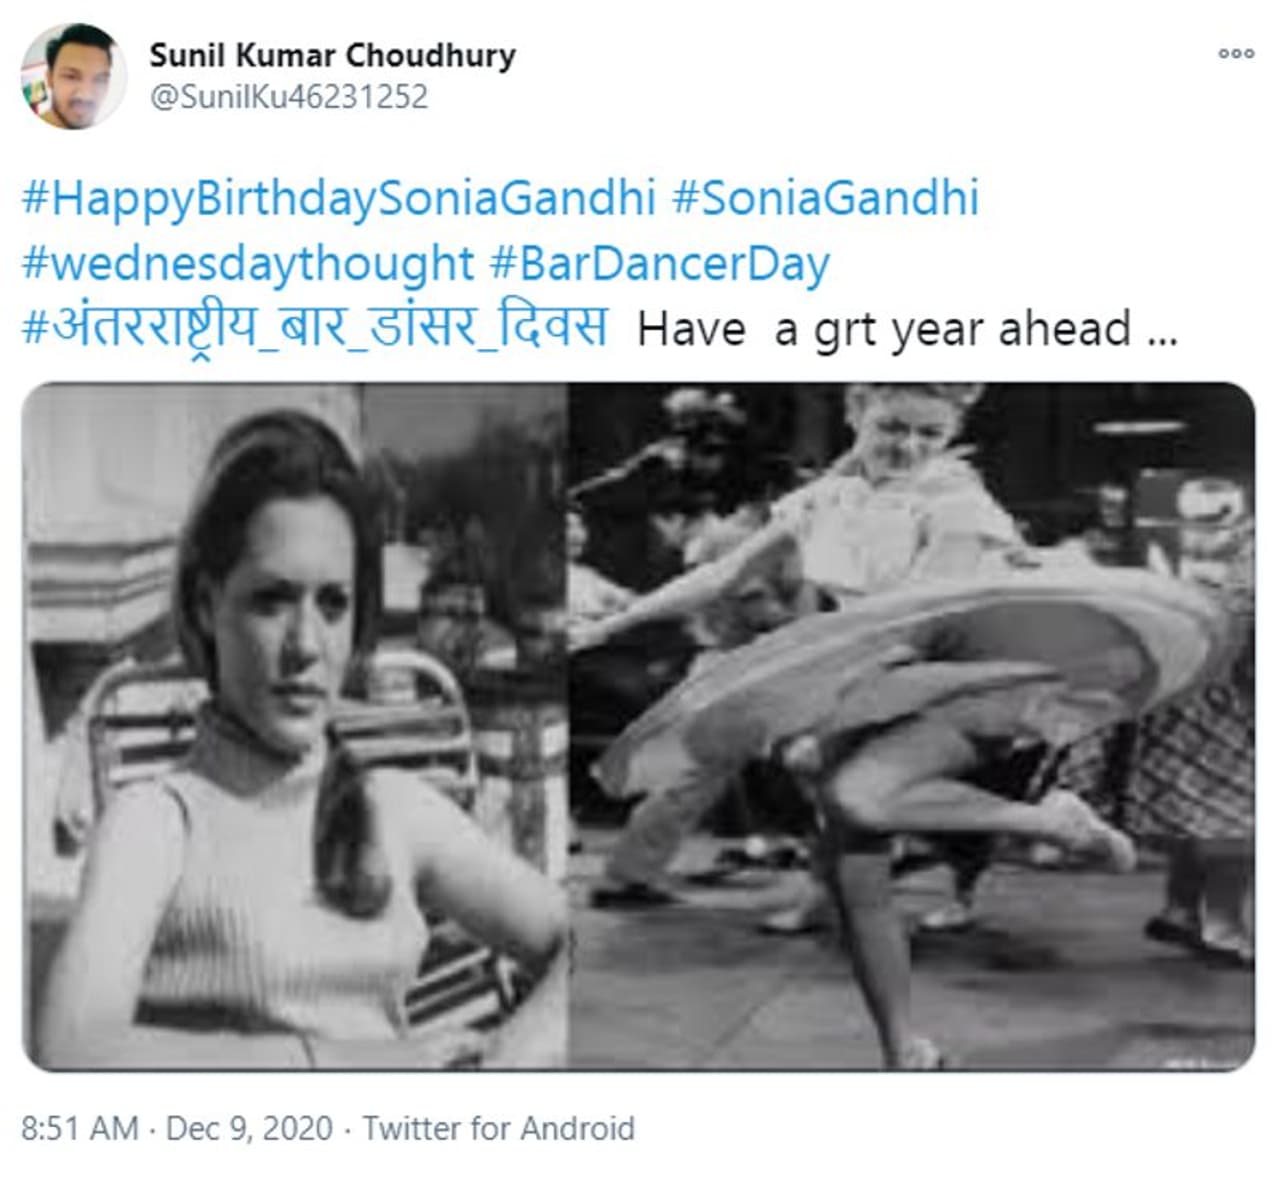
Task: Open the #BarDancerDay hashtag
Action: pyautogui.click(x=660, y=263)
